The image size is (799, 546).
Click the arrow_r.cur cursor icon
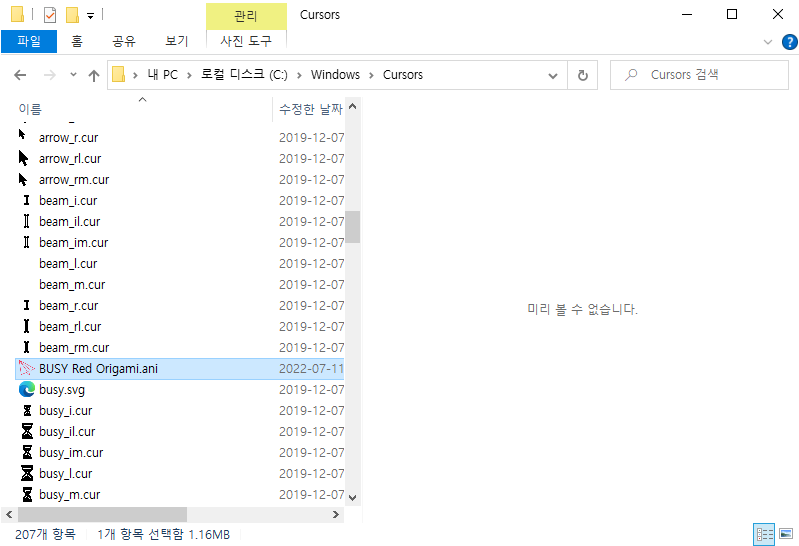tap(22, 135)
